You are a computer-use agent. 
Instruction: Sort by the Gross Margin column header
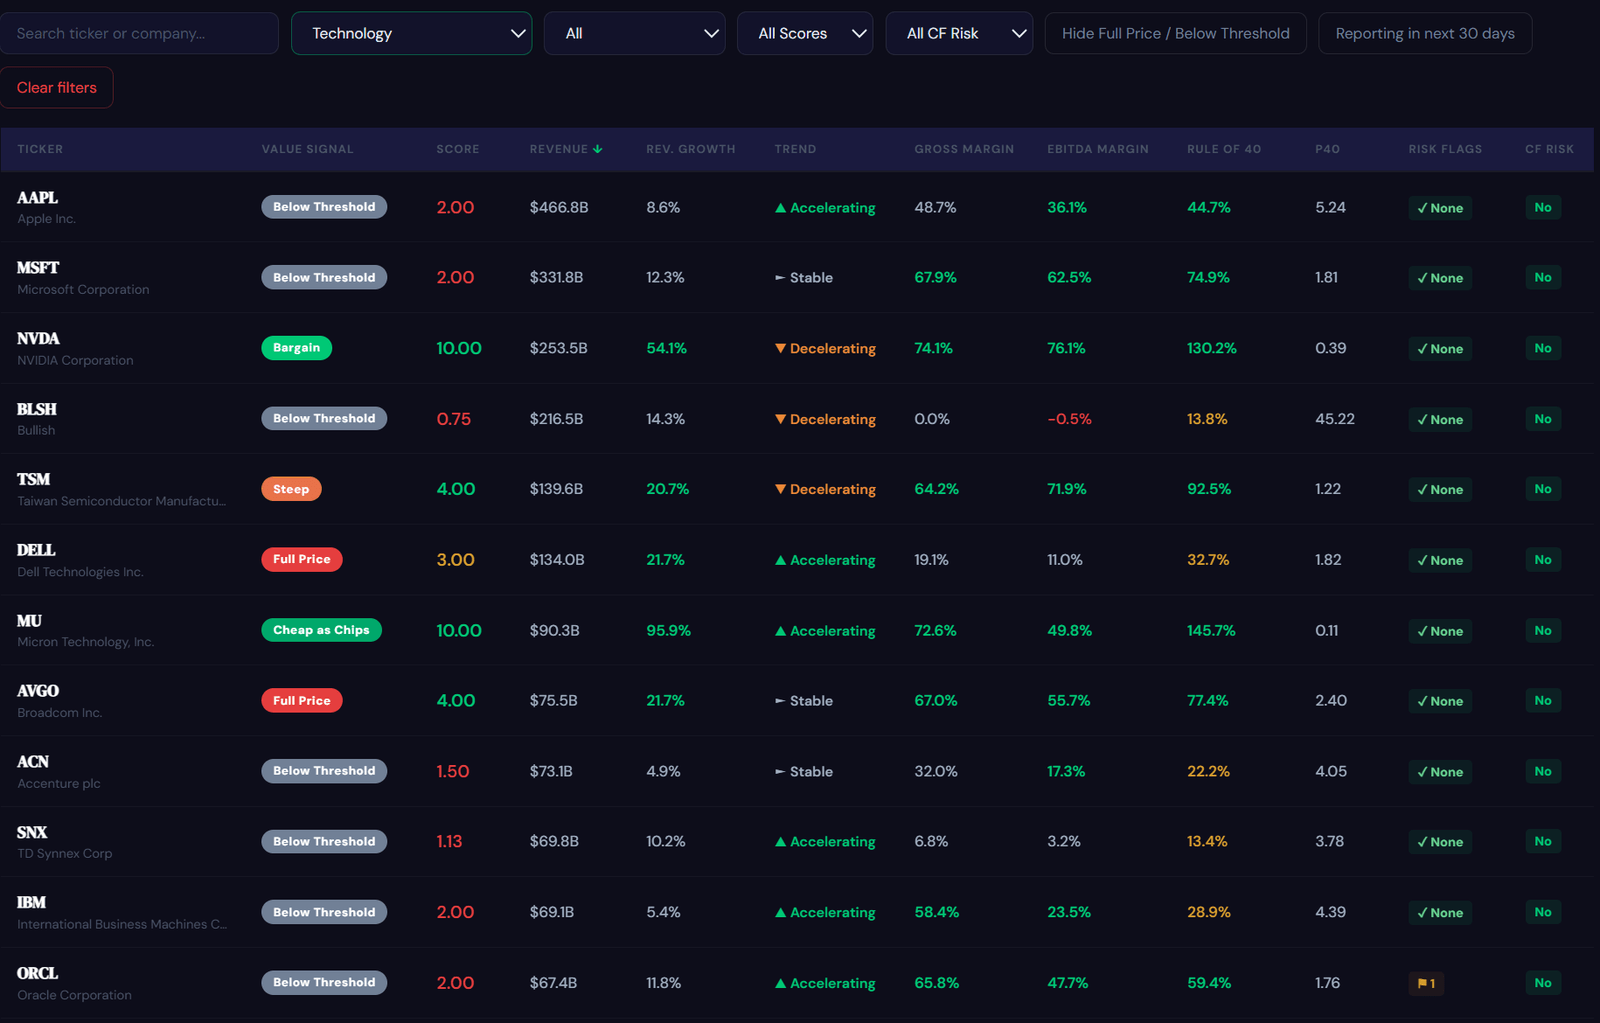click(x=964, y=149)
